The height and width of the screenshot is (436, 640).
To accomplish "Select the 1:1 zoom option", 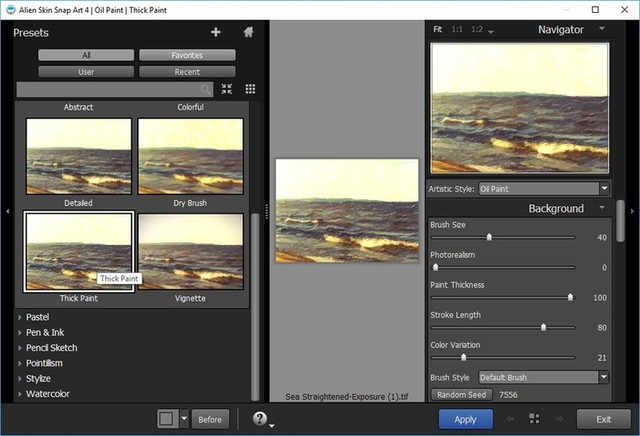I will pyautogui.click(x=458, y=30).
